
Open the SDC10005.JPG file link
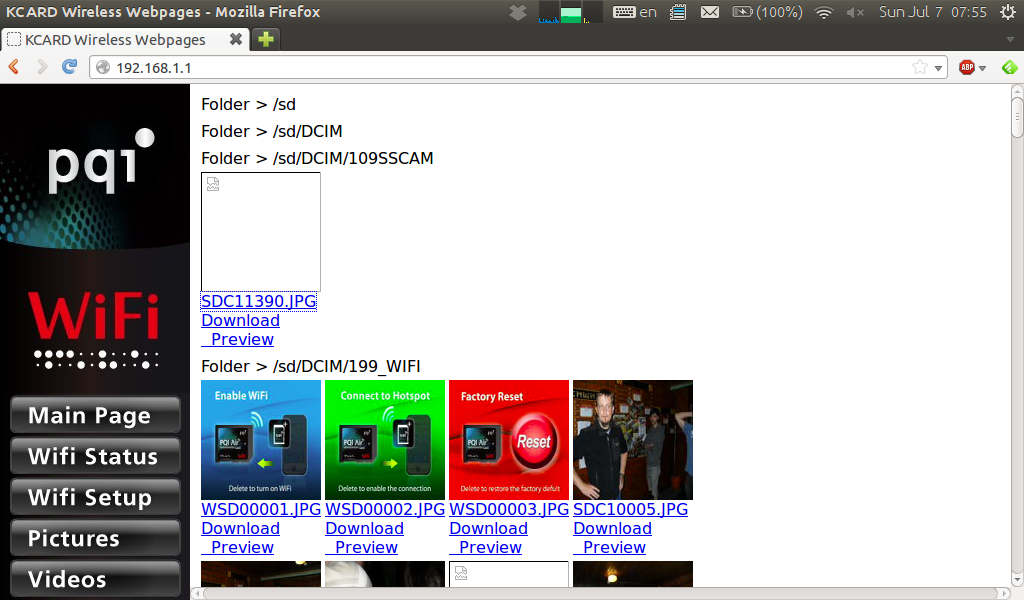pyautogui.click(x=631, y=509)
